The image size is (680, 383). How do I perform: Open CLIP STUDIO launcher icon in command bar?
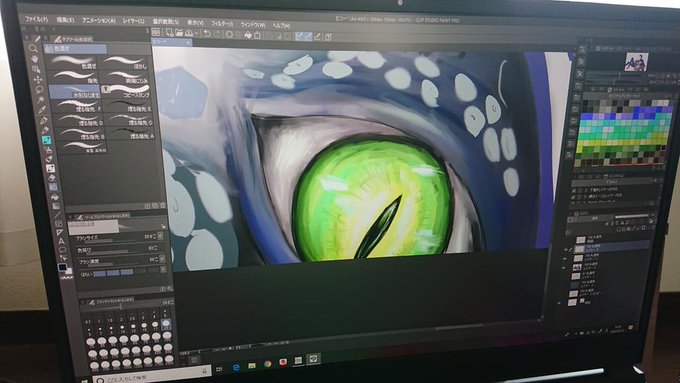[156, 32]
